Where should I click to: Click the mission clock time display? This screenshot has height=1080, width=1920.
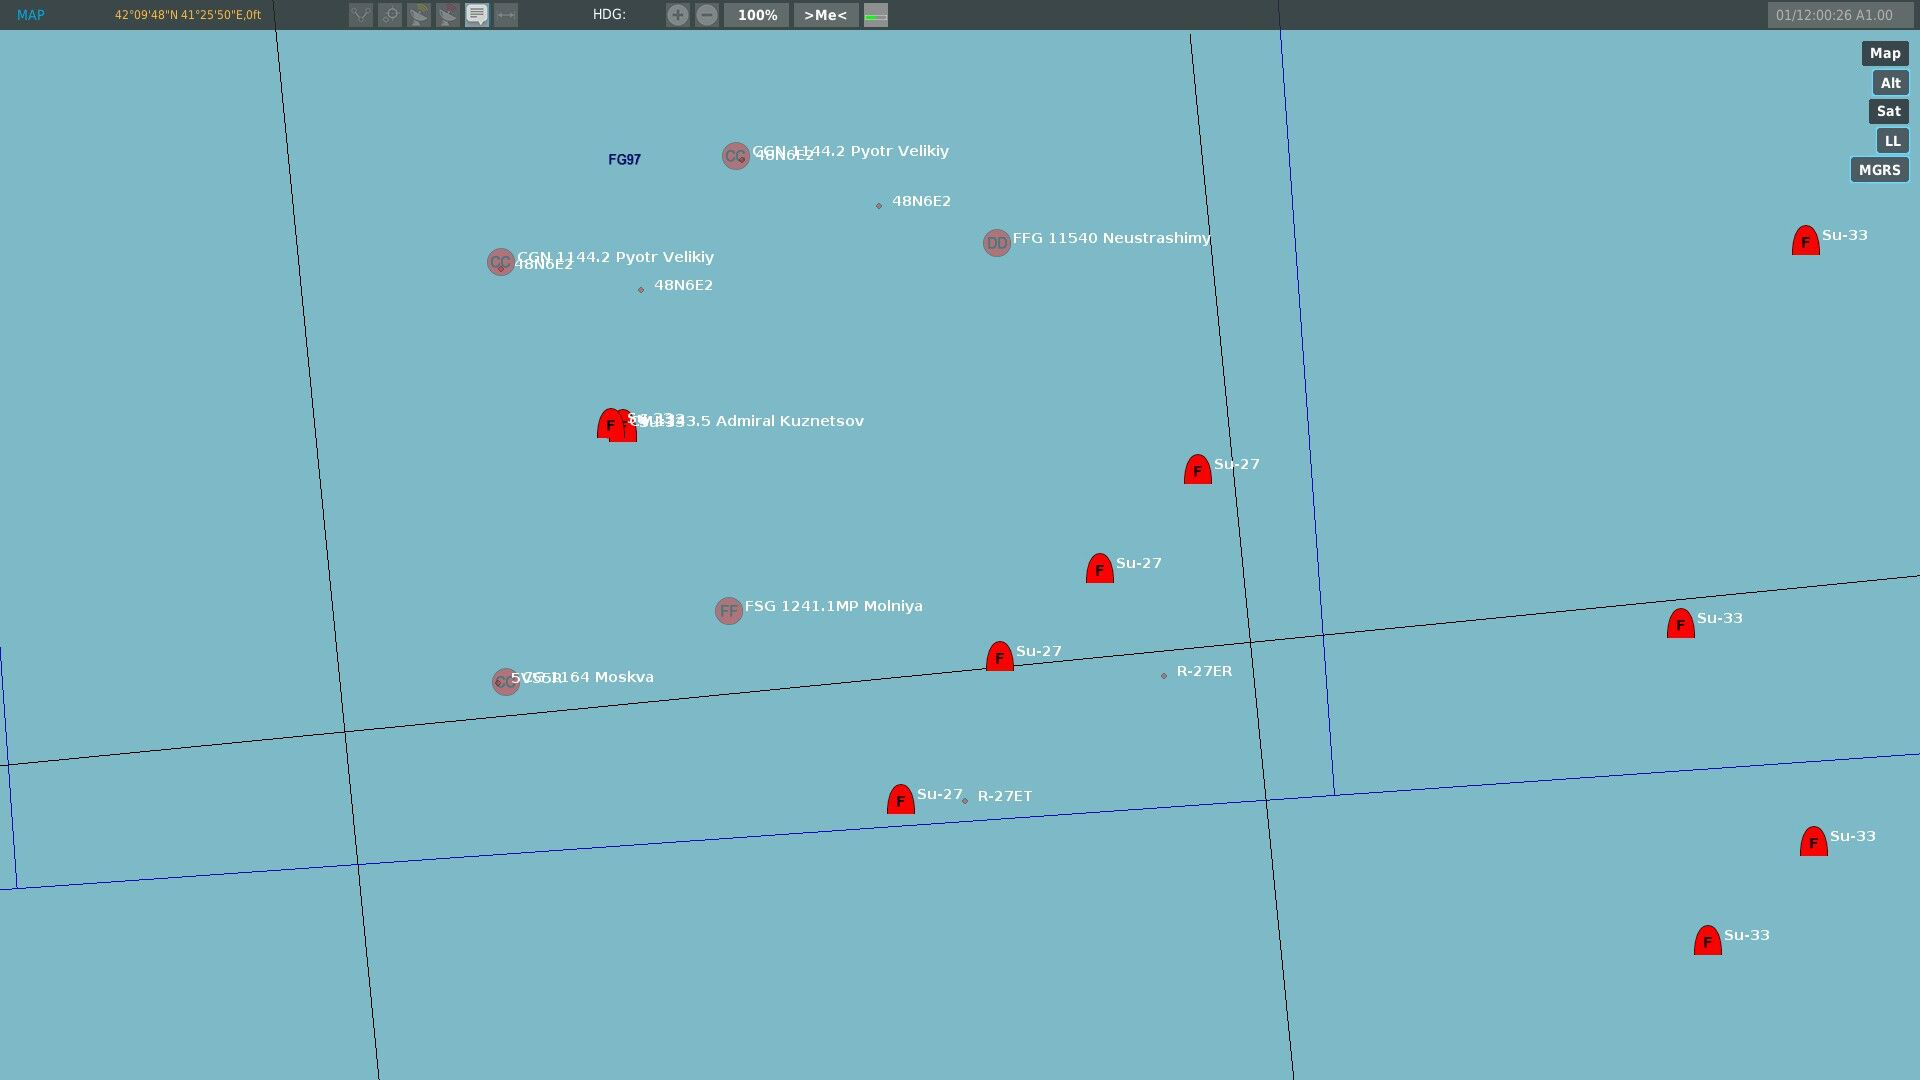click(x=1834, y=15)
